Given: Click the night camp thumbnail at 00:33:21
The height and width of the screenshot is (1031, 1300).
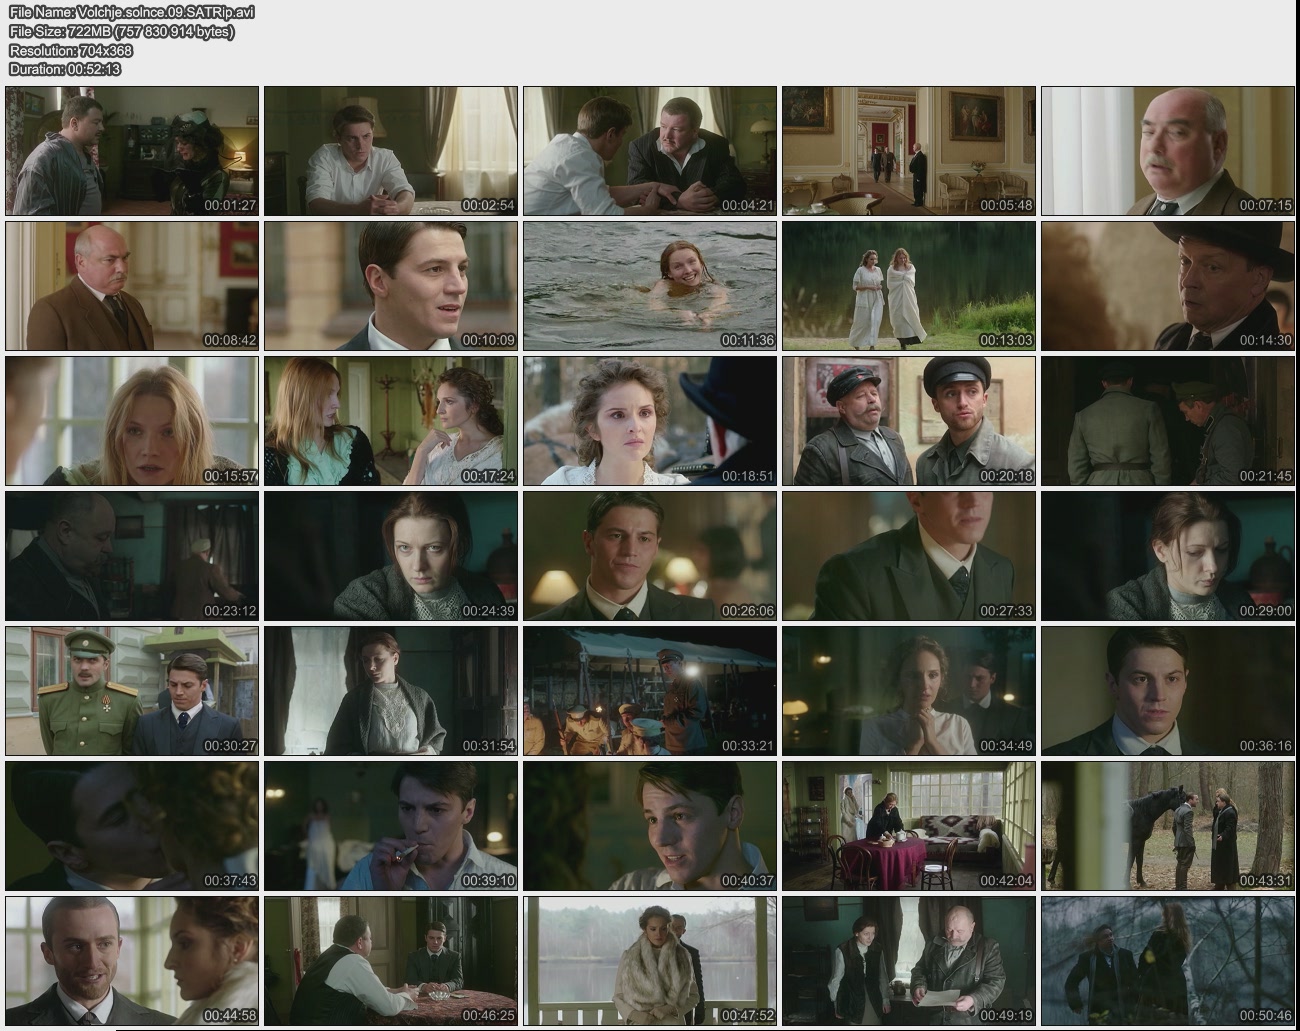Looking at the screenshot, I should tap(650, 690).
